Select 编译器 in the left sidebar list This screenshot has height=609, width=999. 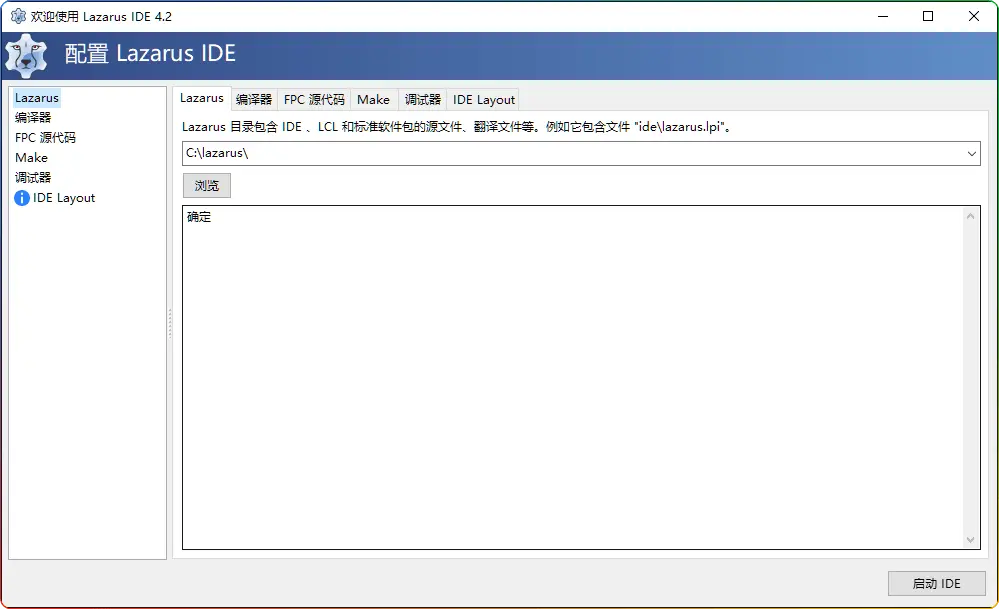pyautogui.click(x=33, y=117)
